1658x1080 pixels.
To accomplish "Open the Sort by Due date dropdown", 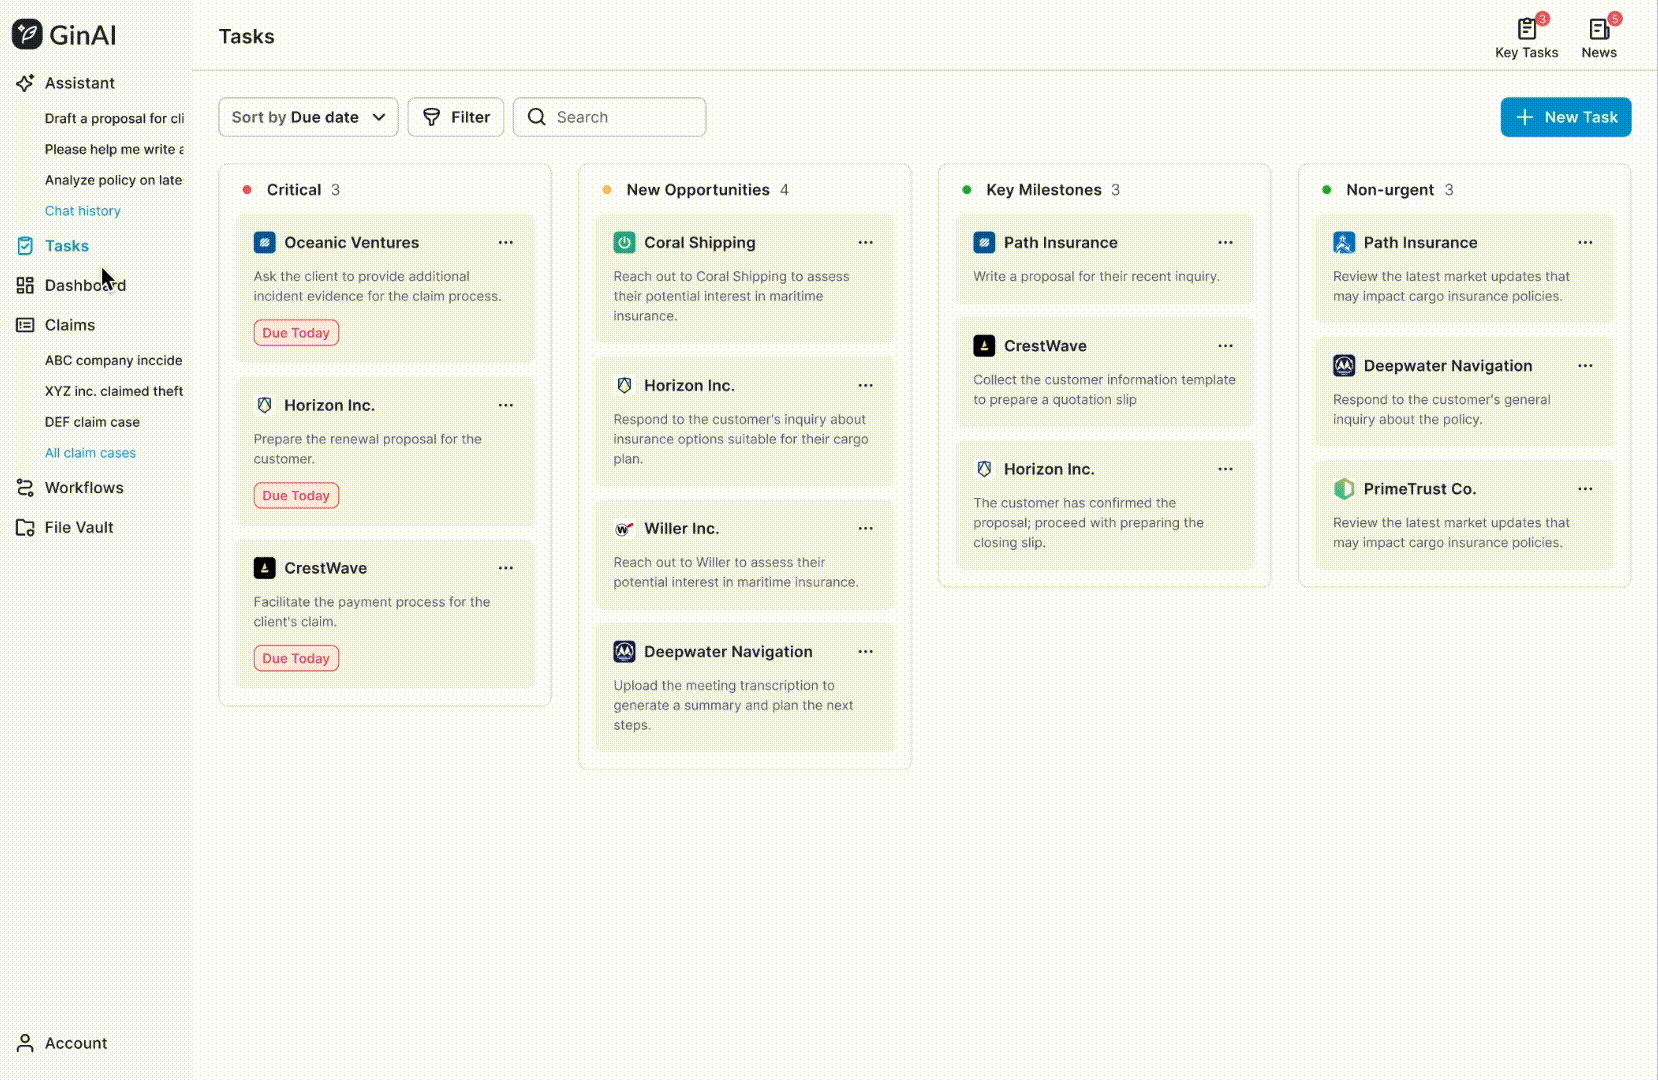I will (308, 117).
